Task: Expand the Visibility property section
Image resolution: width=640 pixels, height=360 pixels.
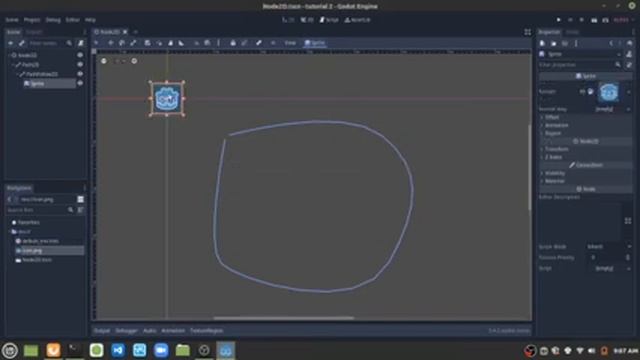Action: tap(585, 173)
